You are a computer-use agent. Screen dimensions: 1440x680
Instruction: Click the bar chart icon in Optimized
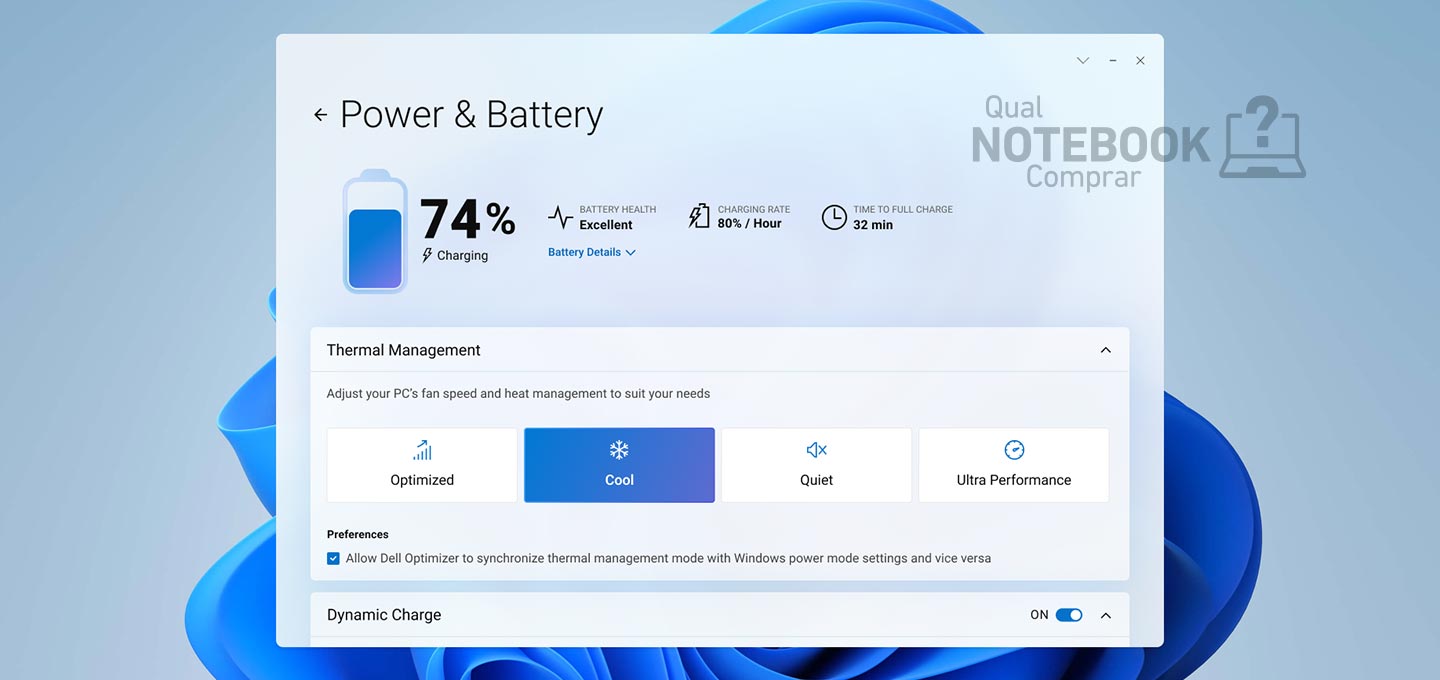422,450
